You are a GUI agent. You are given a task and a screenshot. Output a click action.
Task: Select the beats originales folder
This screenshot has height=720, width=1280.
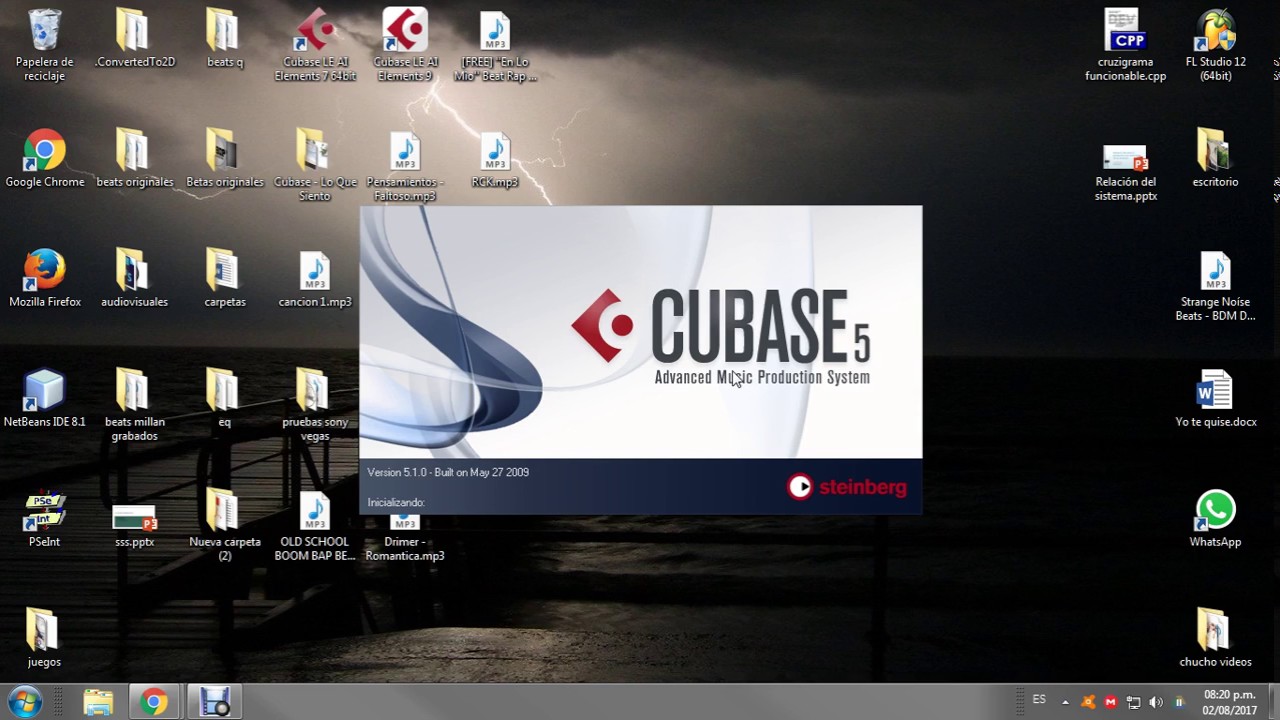pyautogui.click(x=134, y=160)
